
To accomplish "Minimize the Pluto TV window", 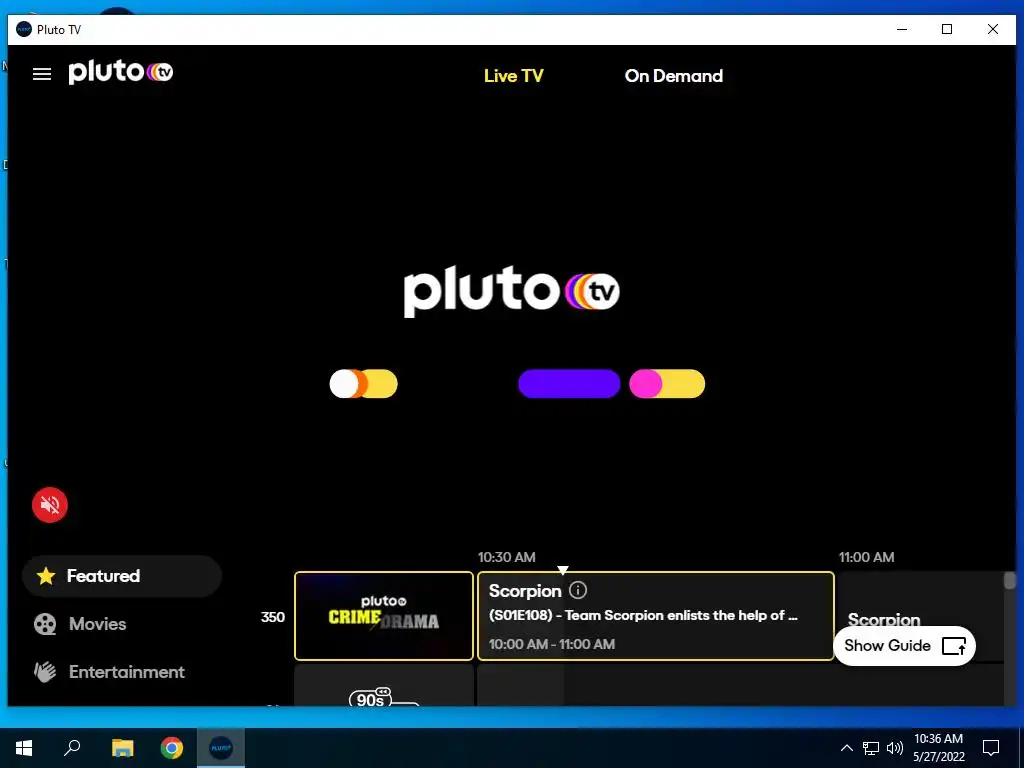I will pos(902,29).
